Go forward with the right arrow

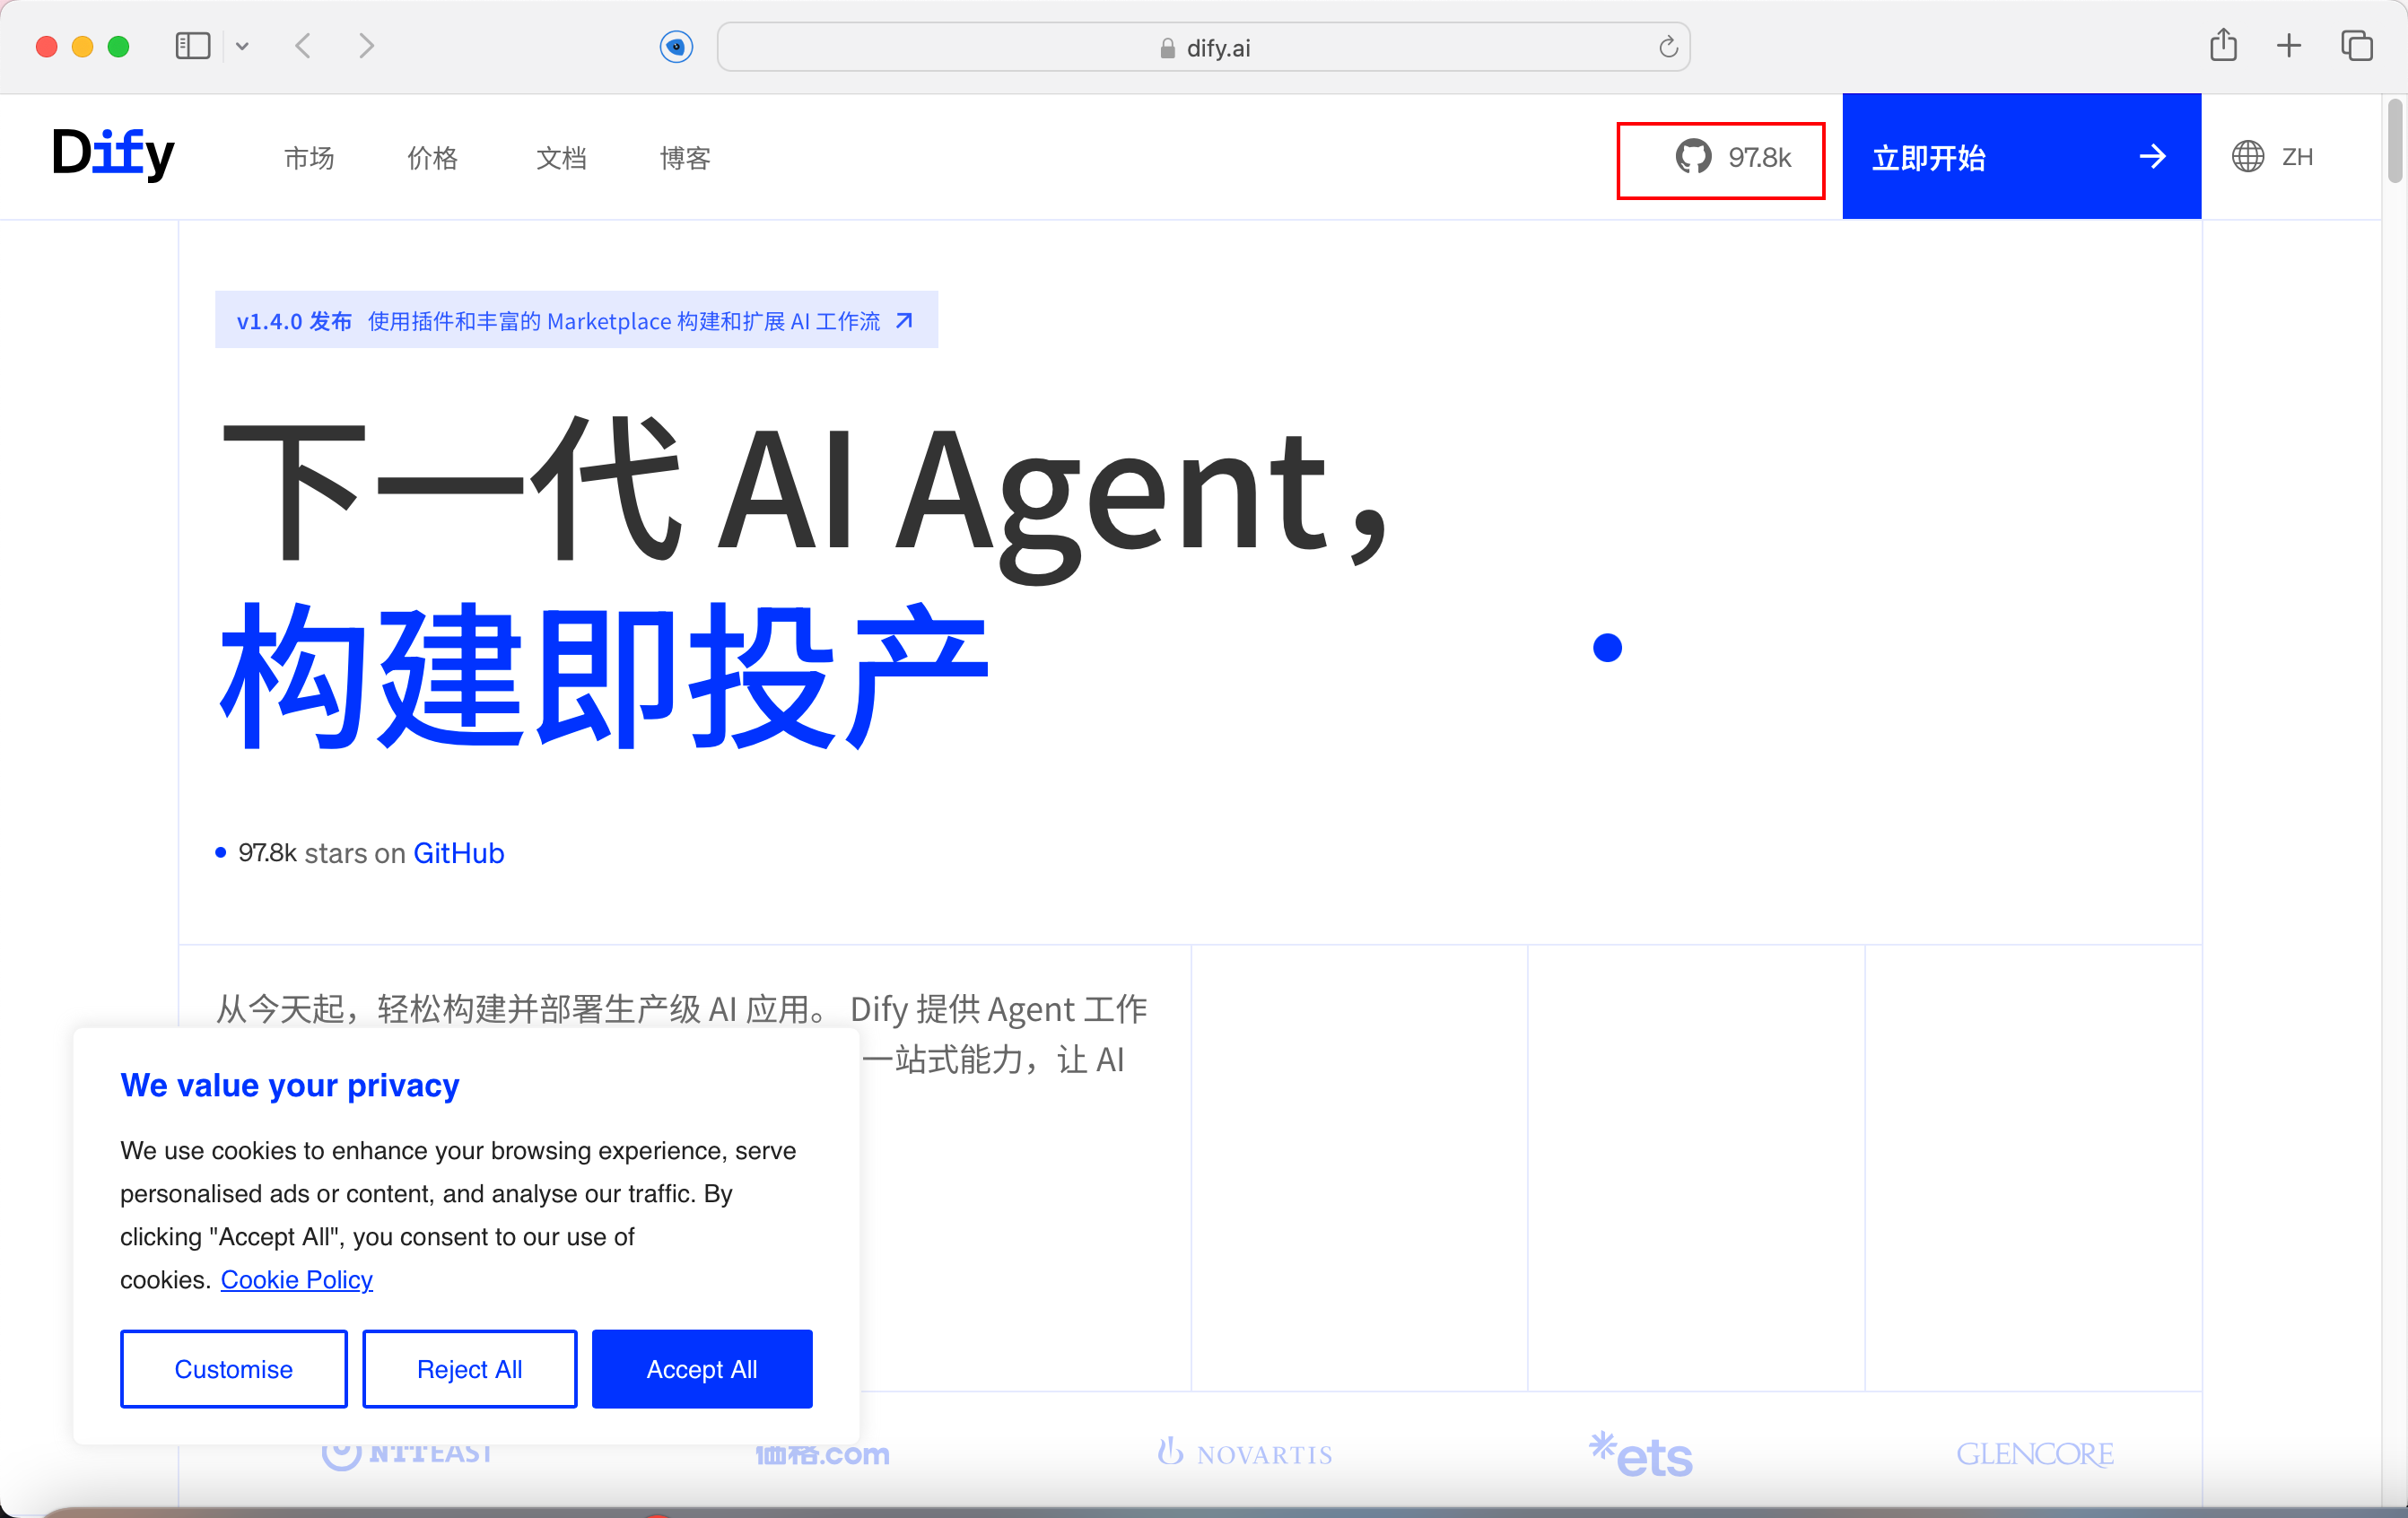tap(366, 46)
